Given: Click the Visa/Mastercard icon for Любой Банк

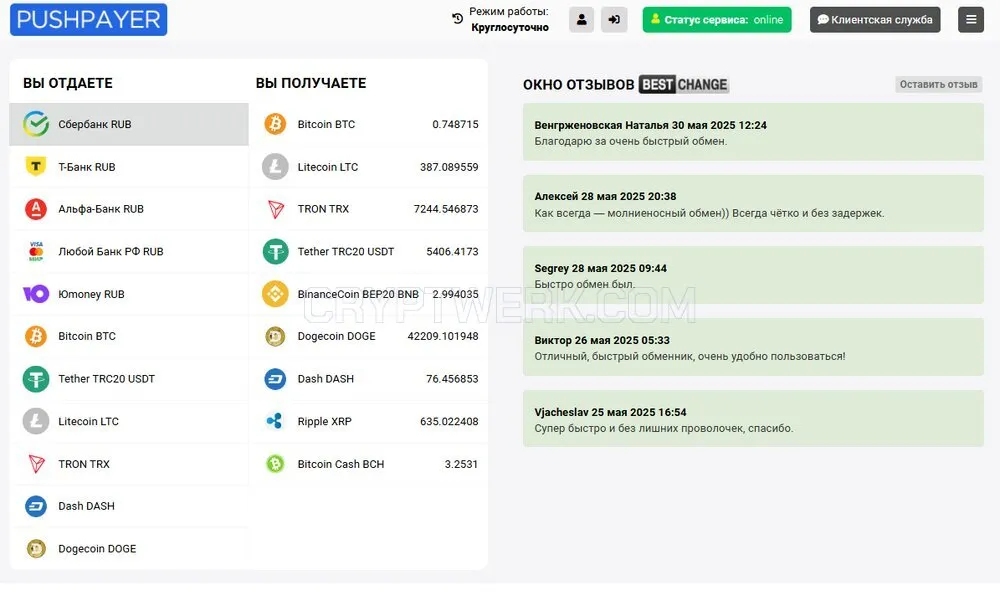Looking at the screenshot, I should pos(36,251).
